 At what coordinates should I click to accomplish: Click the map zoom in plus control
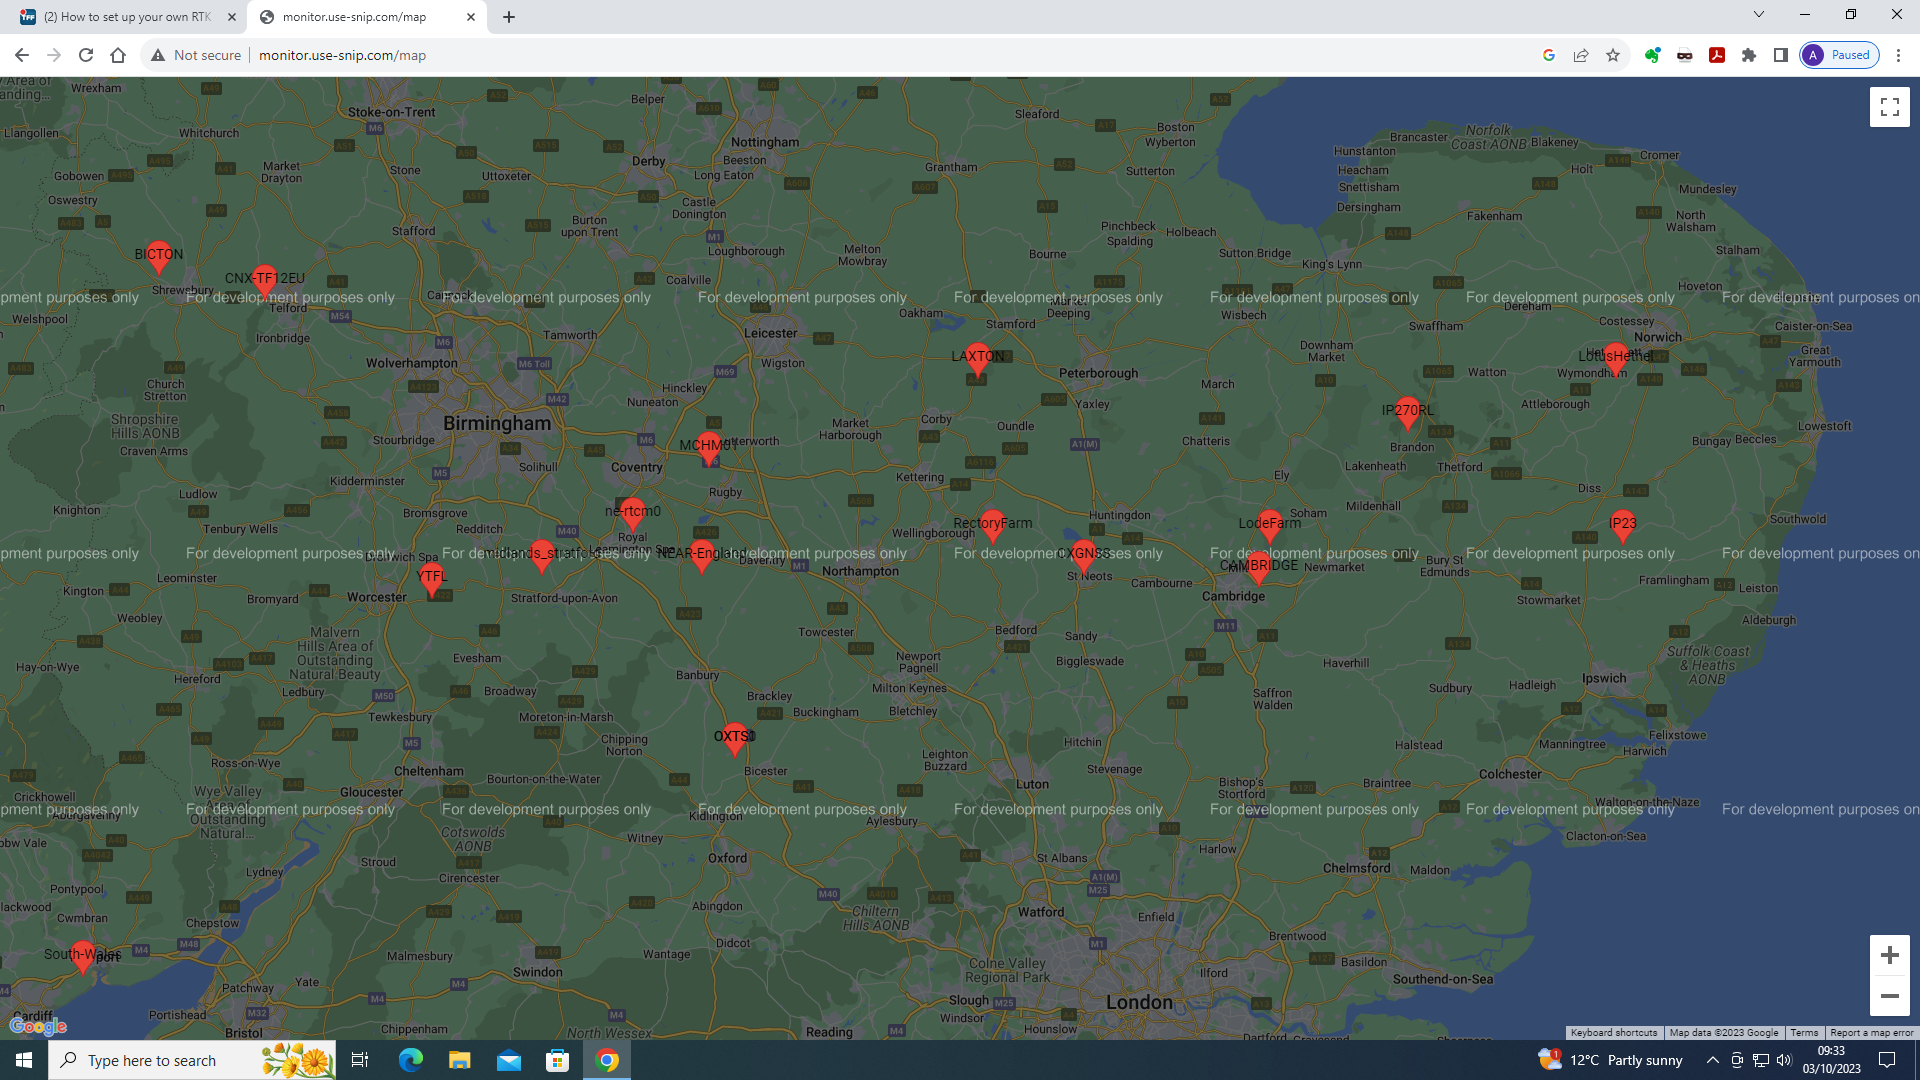pyautogui.click(x=1889, y=955)
